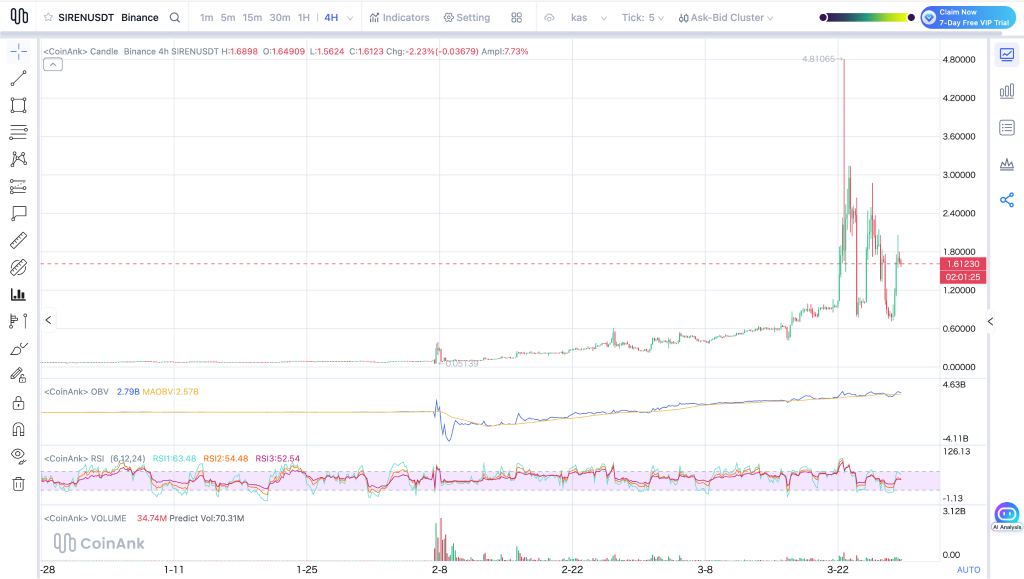Click the heatmap color gradient bar
The width and height of the screenshot is (1024, 579).
865,16
